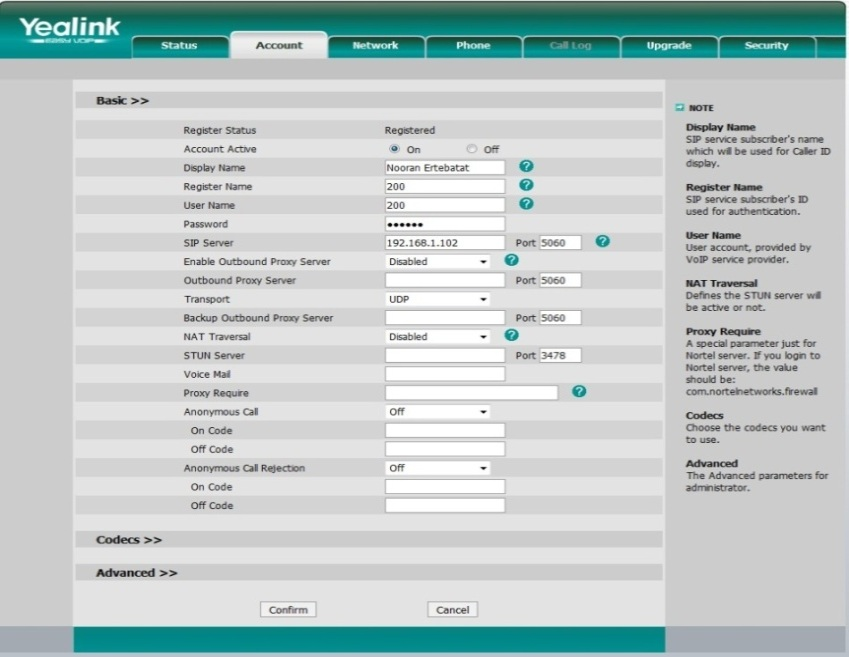Viewport: 849px width, 657px height.
Task: Click Anonymous Call Rejection Off Code field
Action: tap(445, 505)
